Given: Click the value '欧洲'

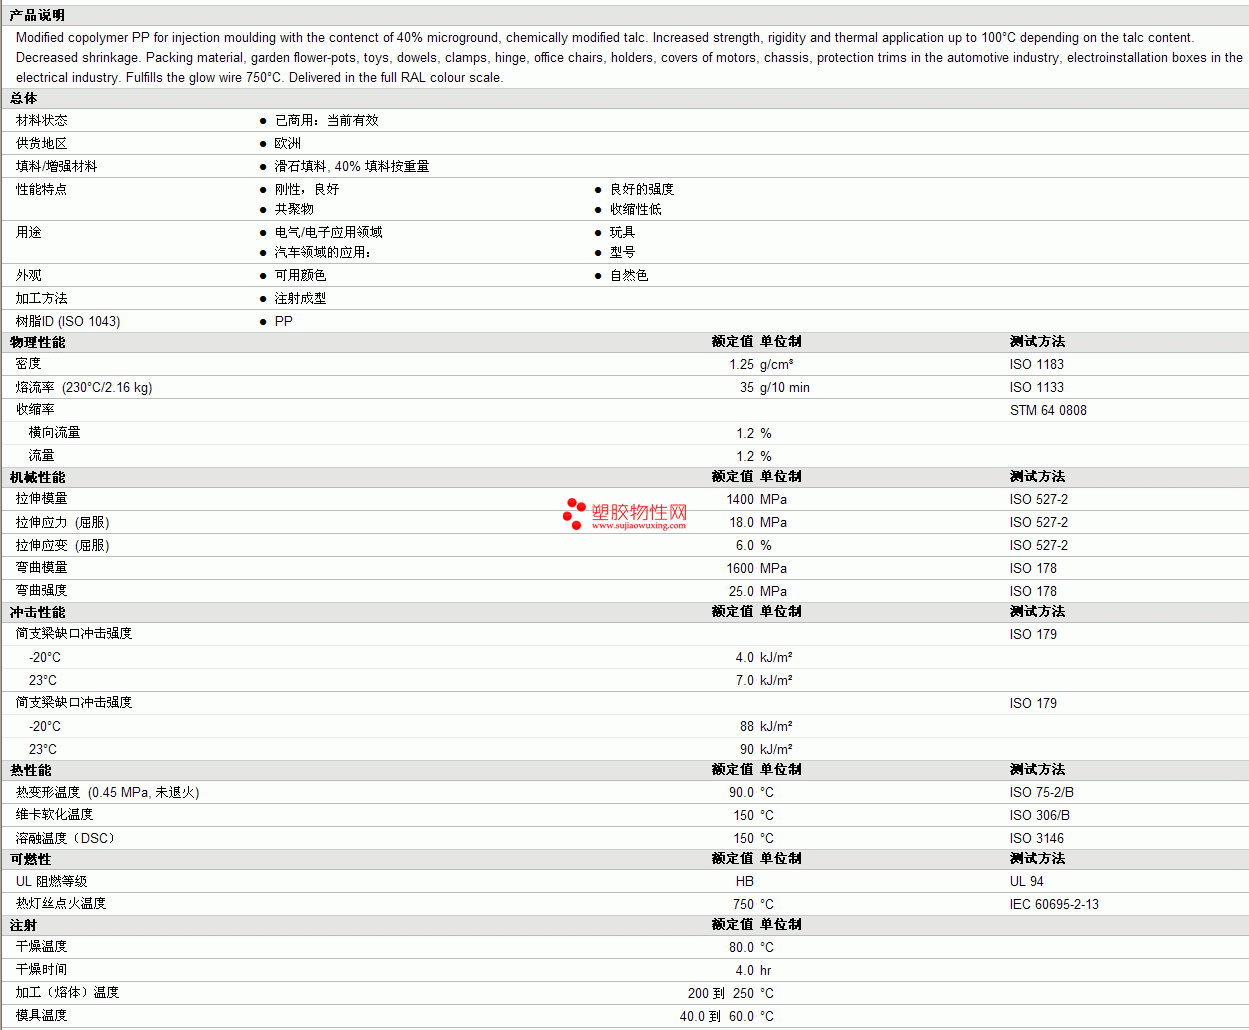Looking at the screenshot, I should point(288,143).
